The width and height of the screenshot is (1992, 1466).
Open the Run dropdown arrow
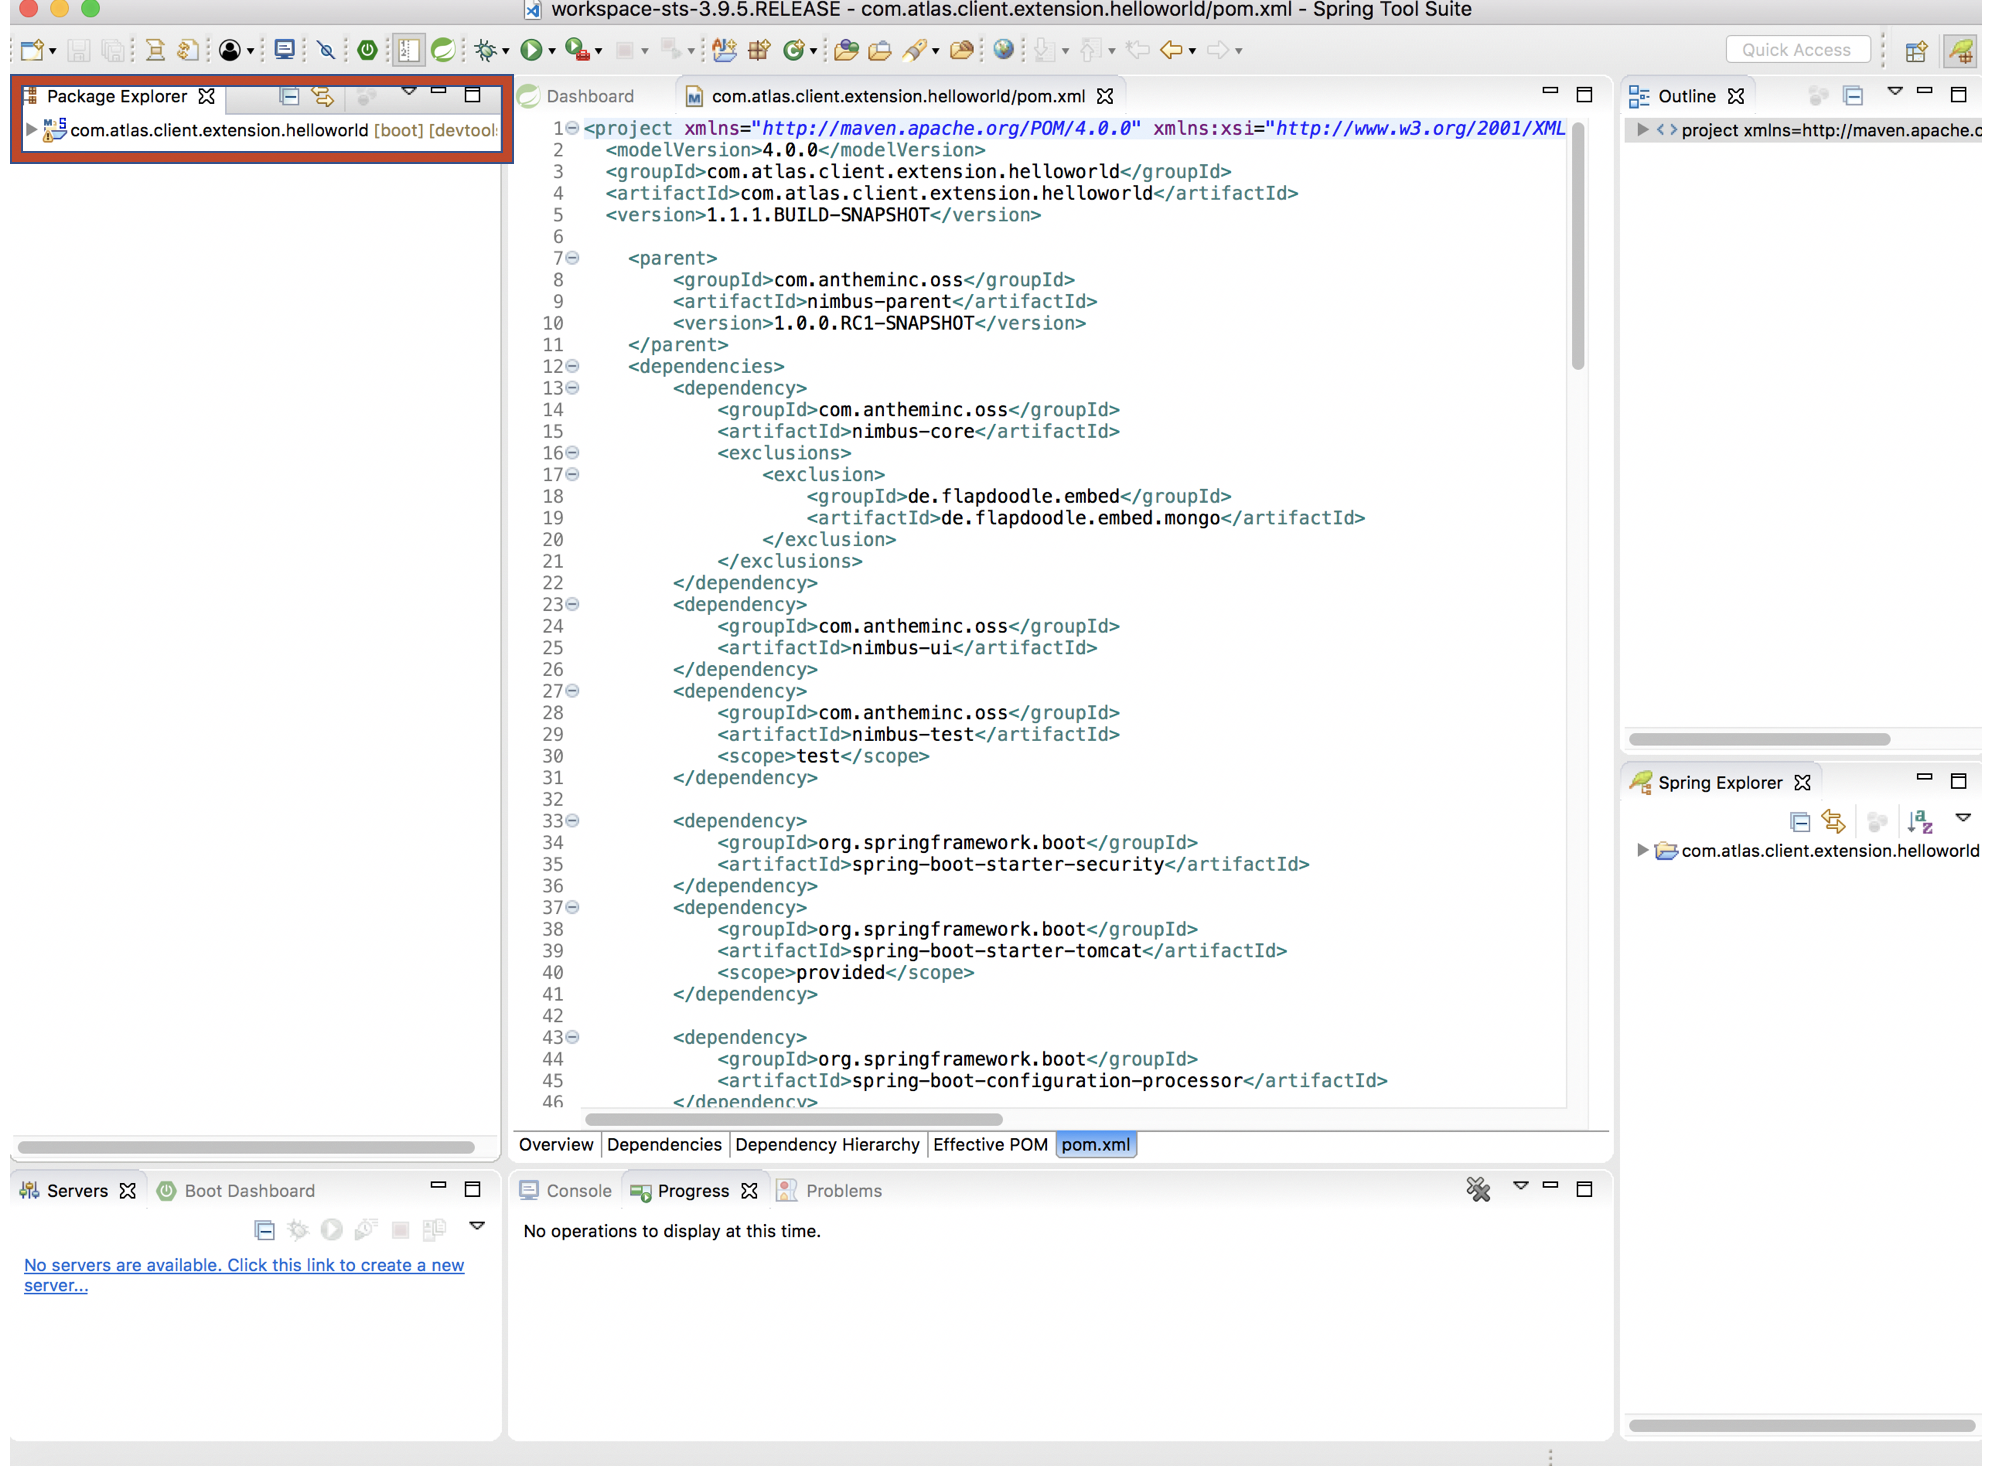click(552, 51)
